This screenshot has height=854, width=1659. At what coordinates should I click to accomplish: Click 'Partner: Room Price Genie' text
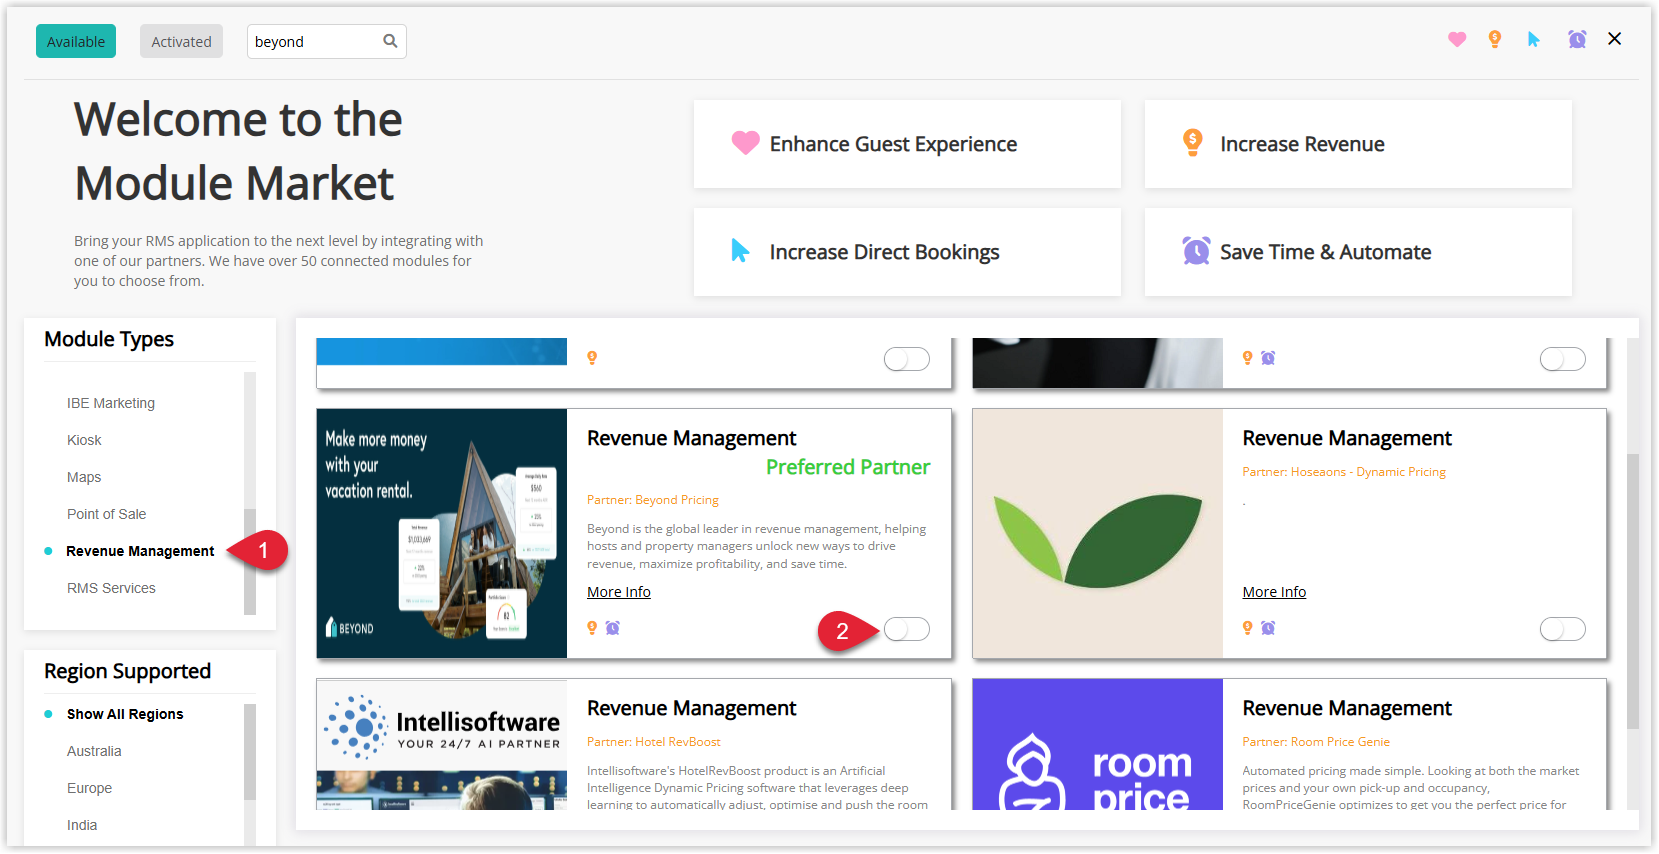[x=1316, y=742]
